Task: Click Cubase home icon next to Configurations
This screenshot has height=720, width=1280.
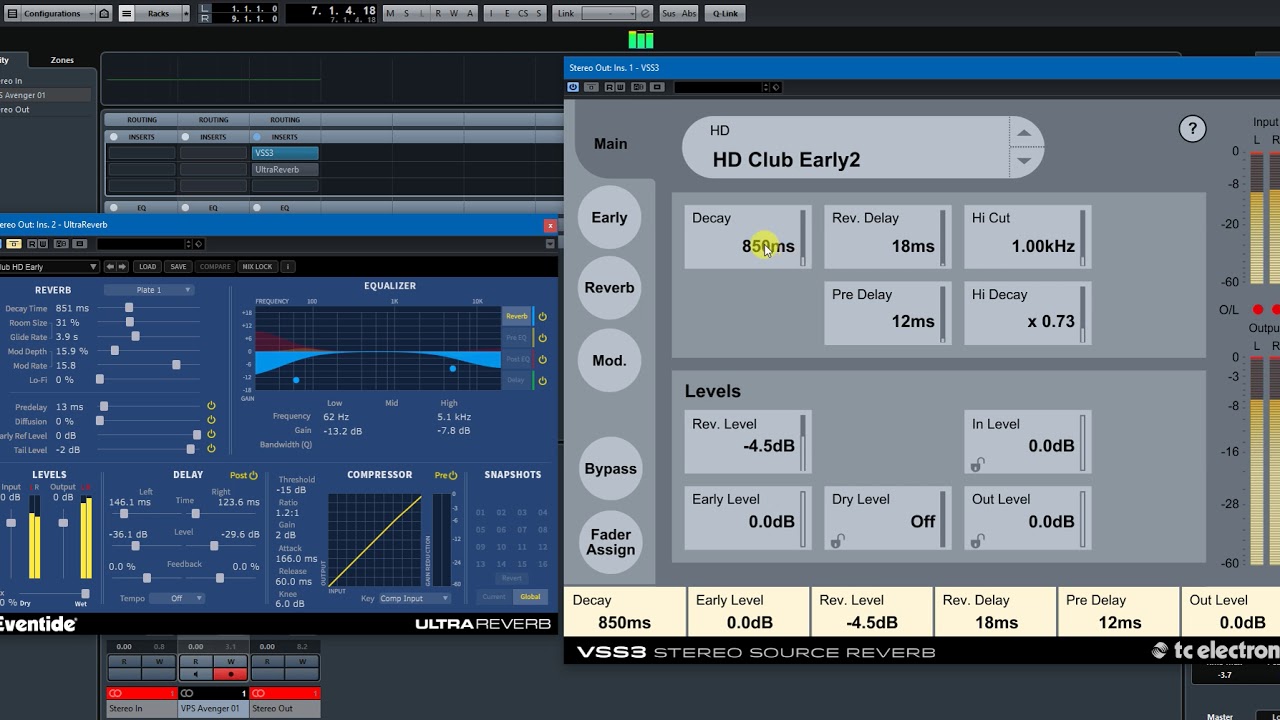Action: [104, 14]
